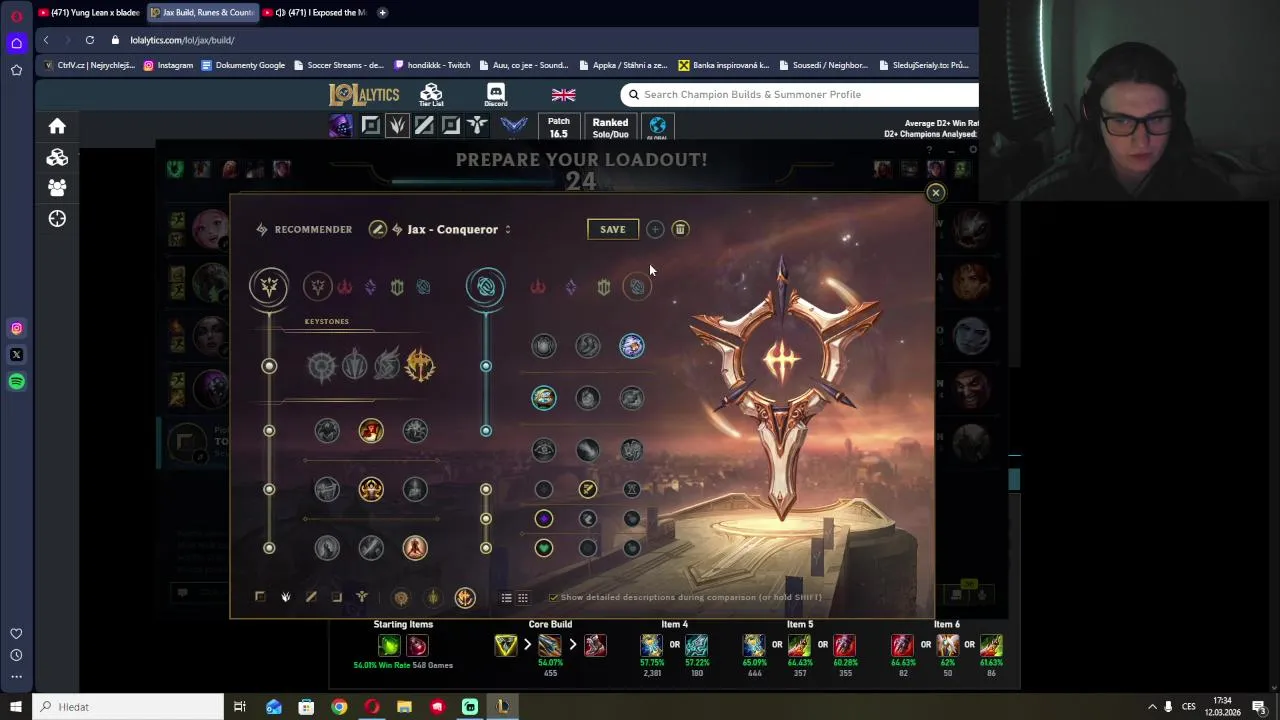Switch primary tree to Inspiration
Image resolution: width=1280 pixels, height=720 pixels.
click(x=423, y=287)
